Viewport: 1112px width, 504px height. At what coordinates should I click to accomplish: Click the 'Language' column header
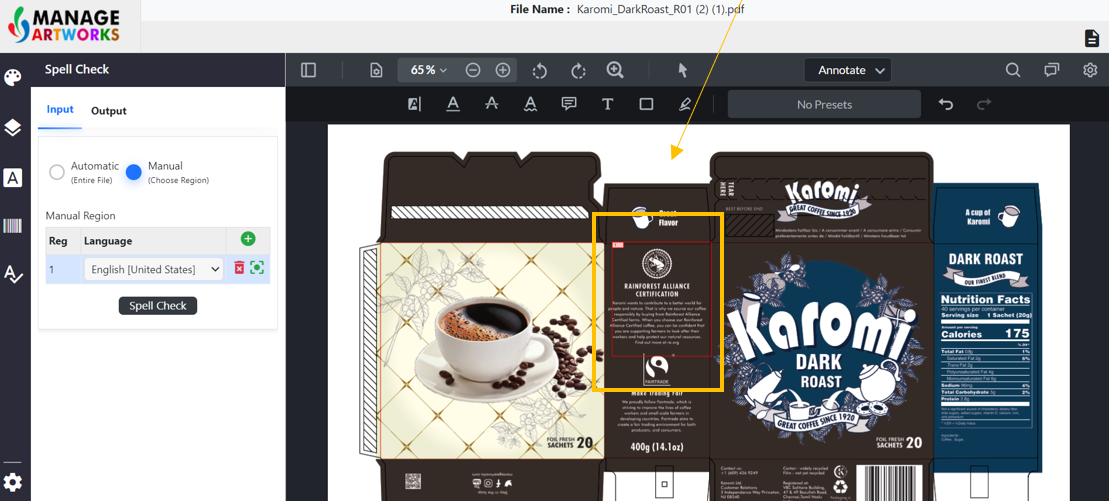tap(108, 241)
